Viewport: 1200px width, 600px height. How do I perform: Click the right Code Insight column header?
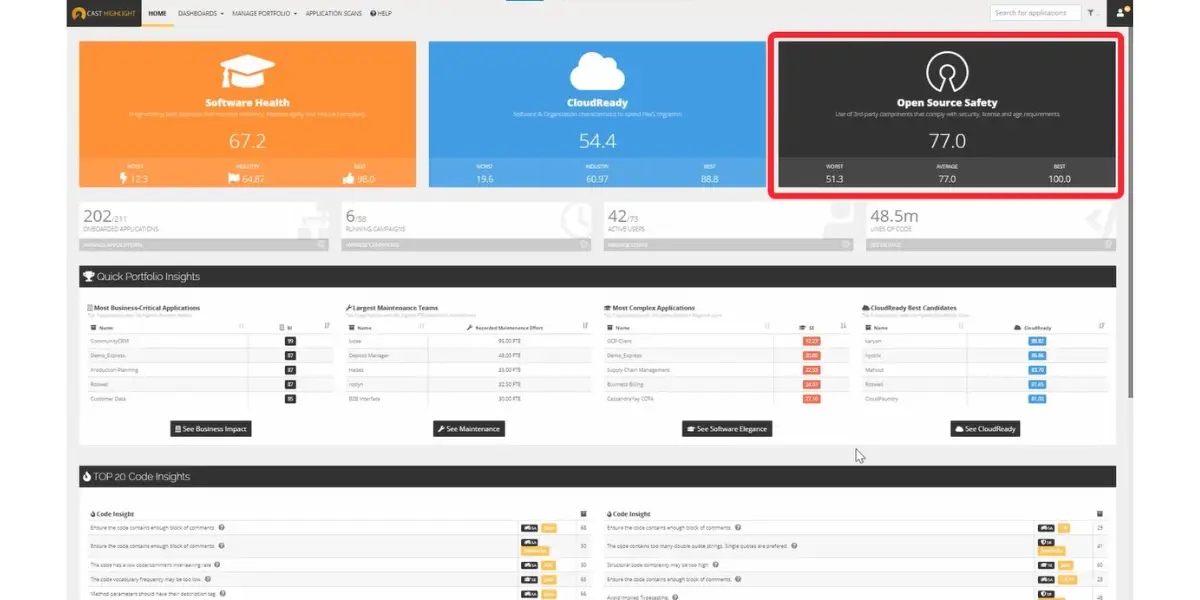pyautogui.click(x=629, y=514)
